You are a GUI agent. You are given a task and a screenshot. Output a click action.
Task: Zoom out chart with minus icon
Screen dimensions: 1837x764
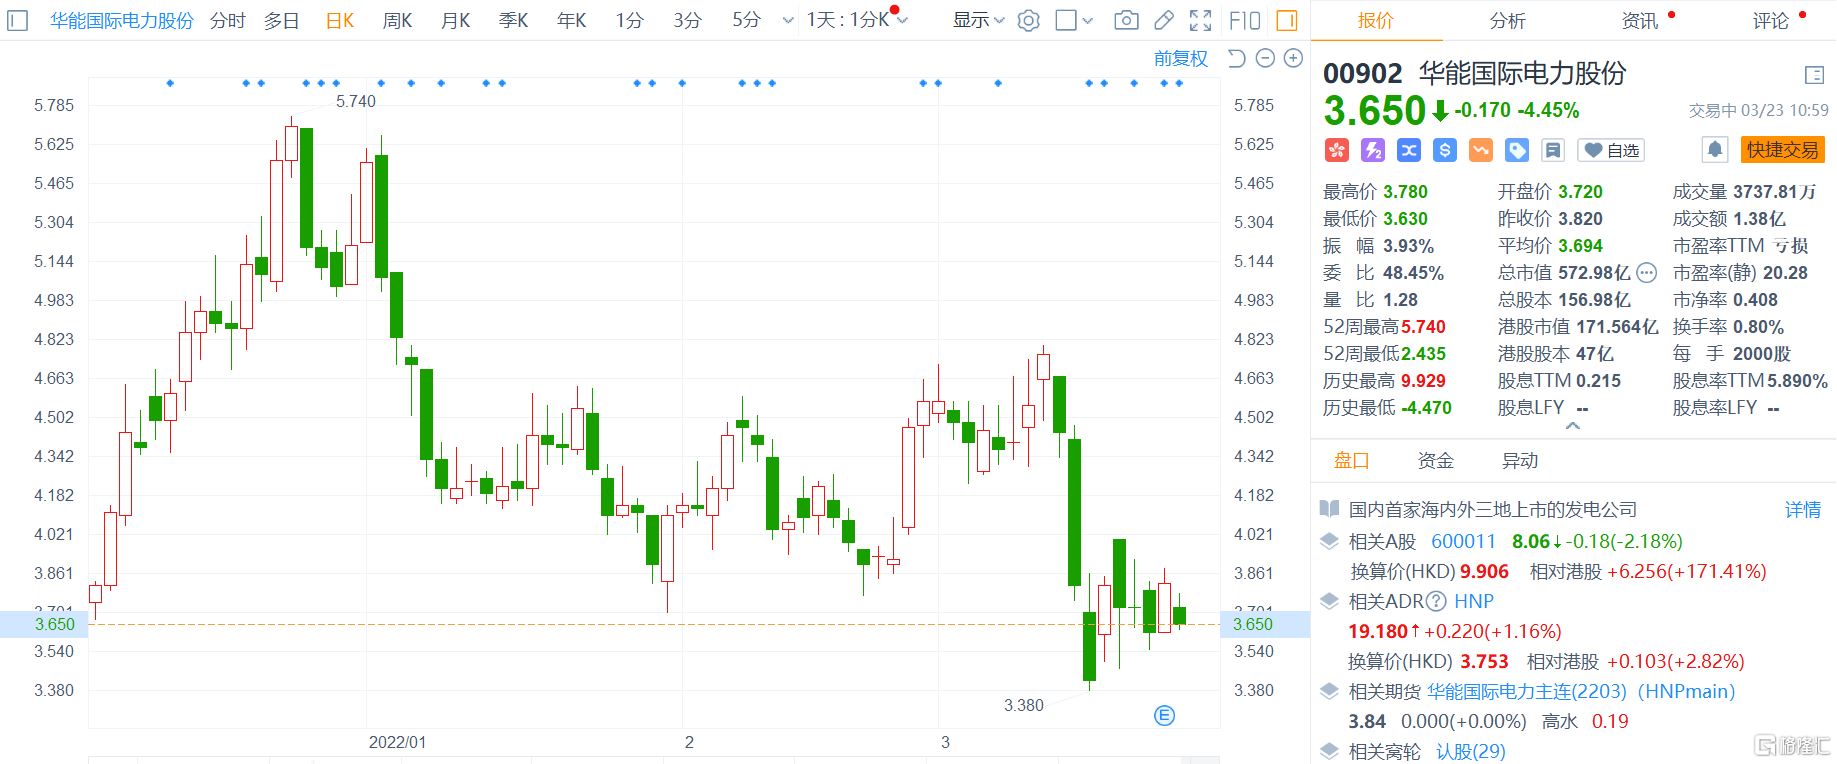pos(1265,58)
